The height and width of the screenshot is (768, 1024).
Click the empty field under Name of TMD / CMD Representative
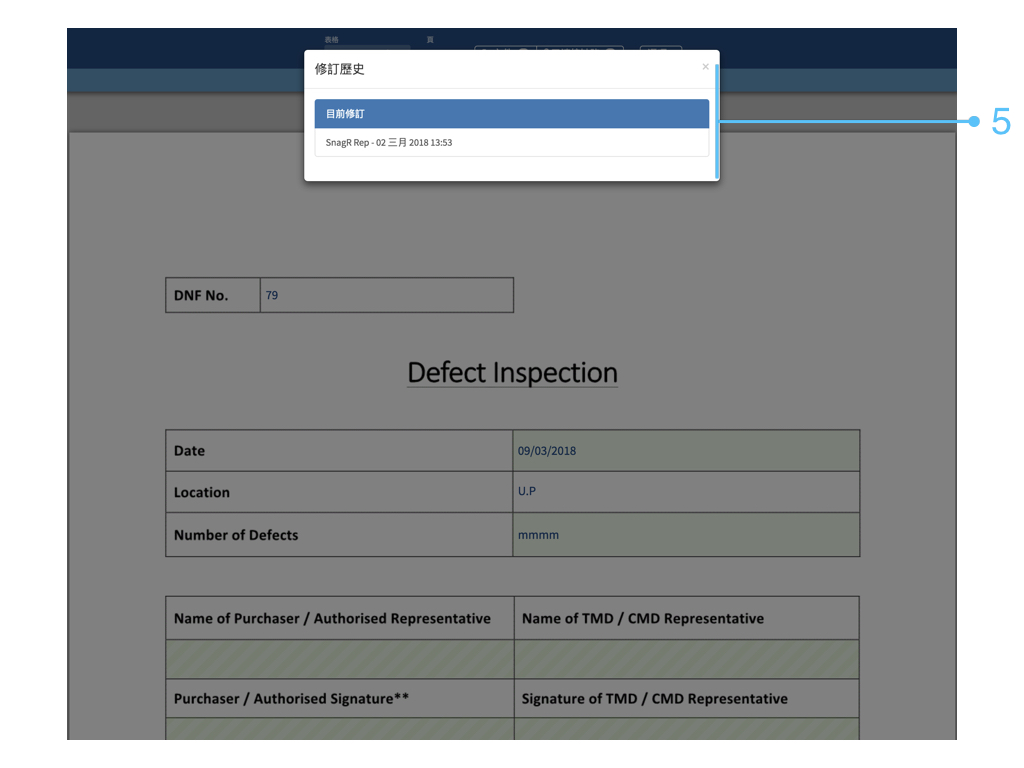tap(686, 659)
